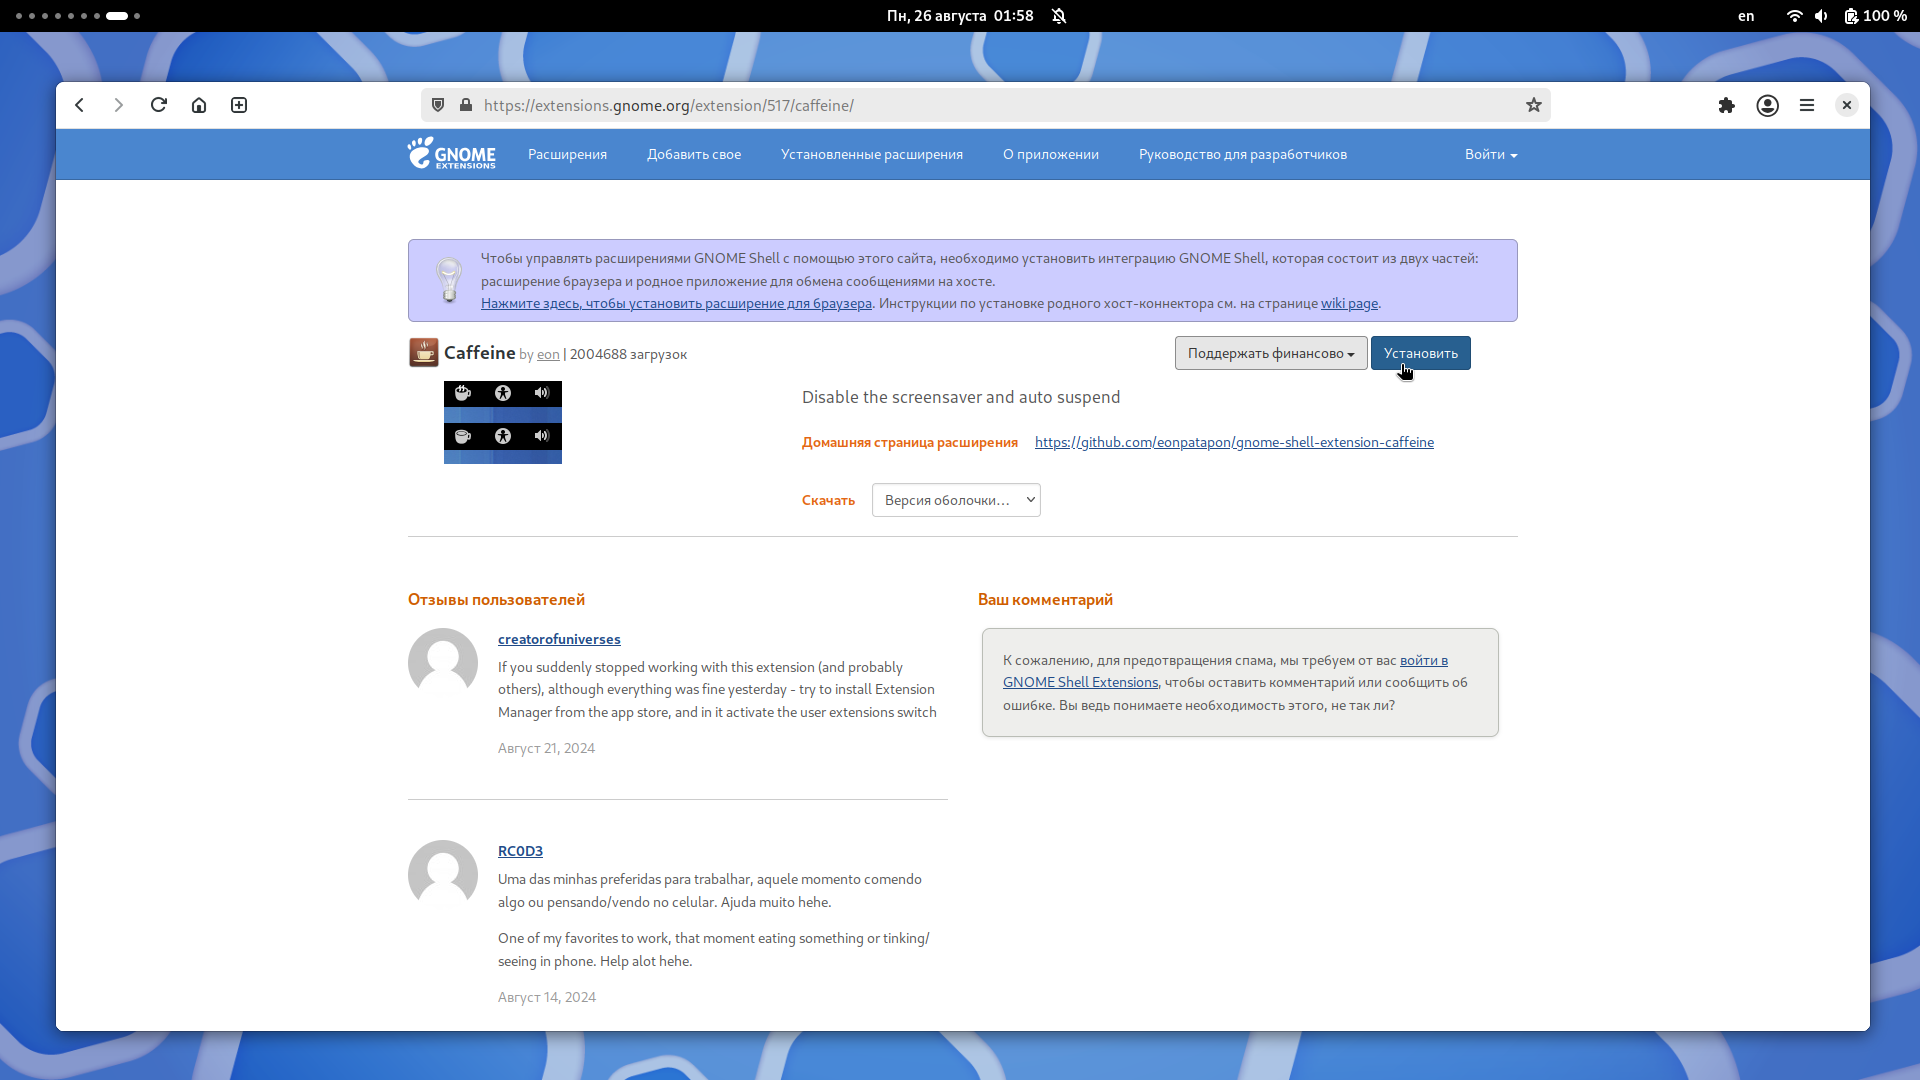Open RC0D3 profile link
This screenshot has height=1080, width=1920.
click(520, 851)
